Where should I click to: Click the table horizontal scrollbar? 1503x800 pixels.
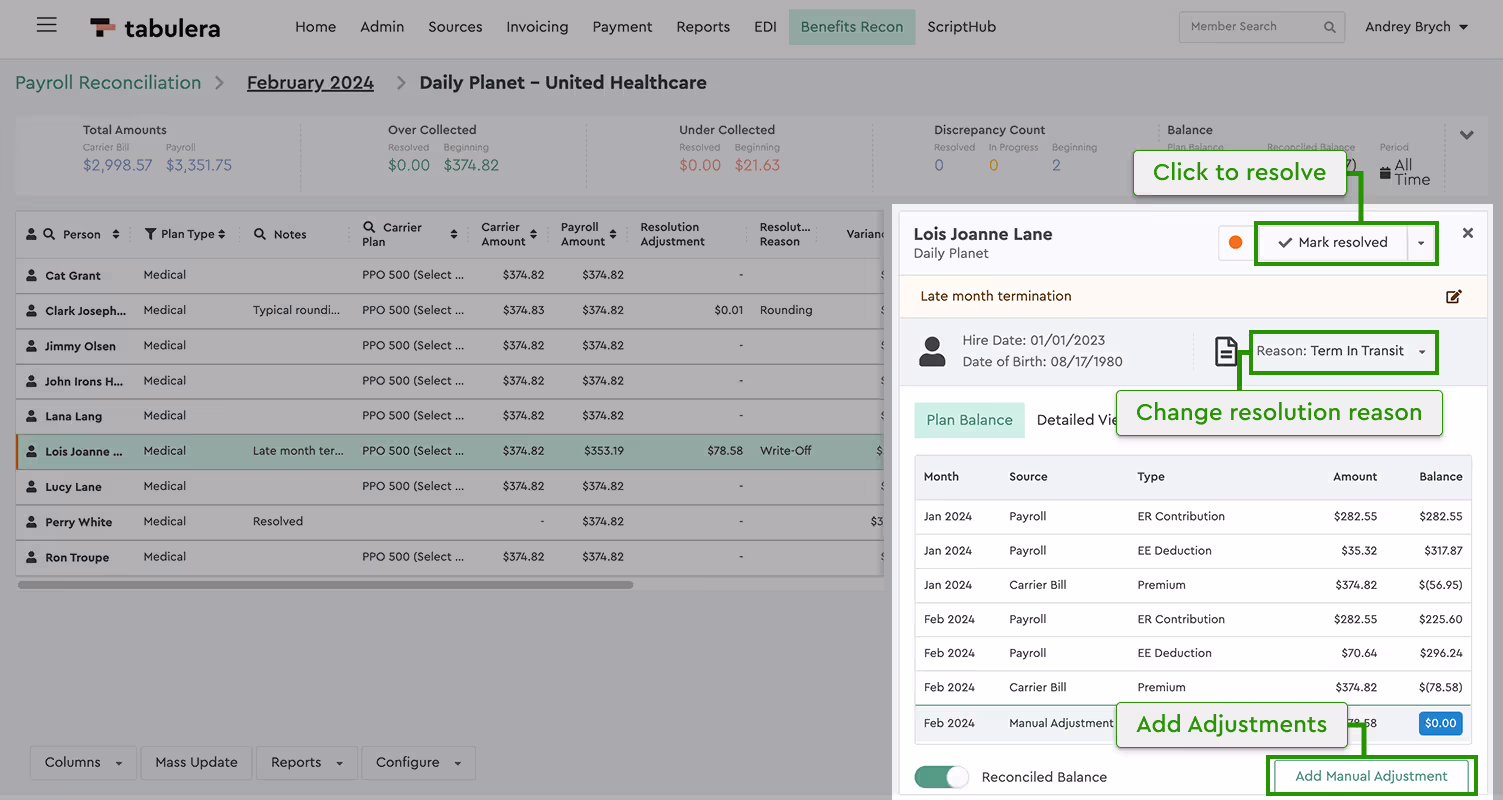click(x=325, y=585)
